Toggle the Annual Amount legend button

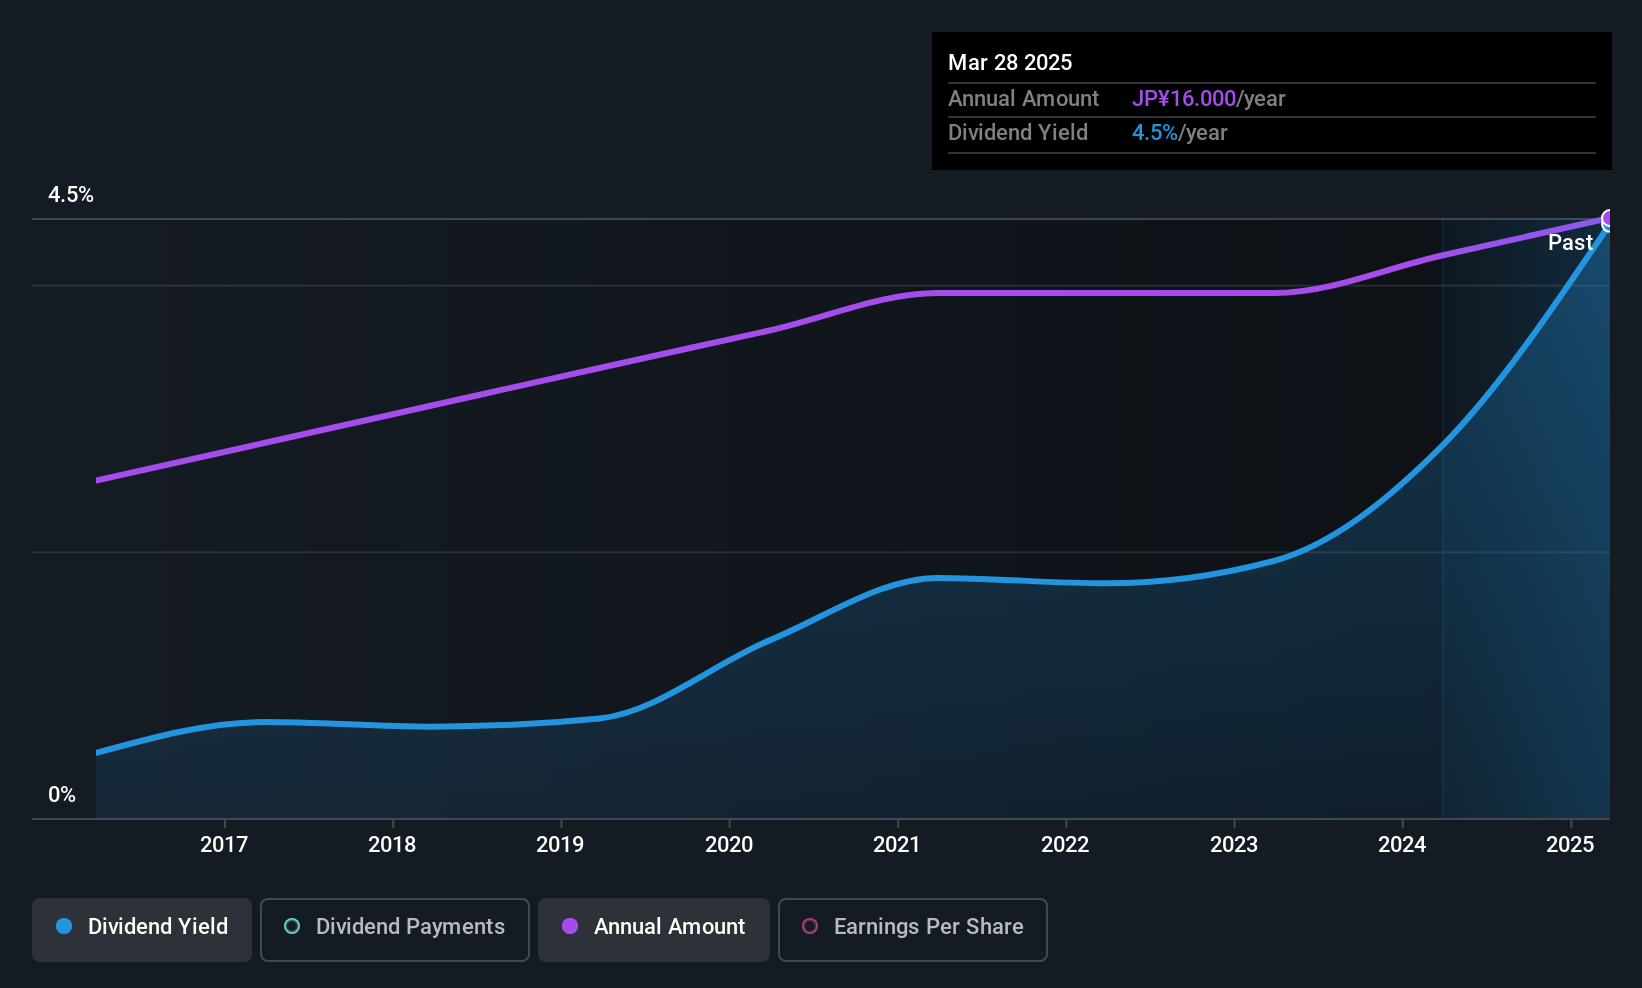tap(653, 928)
